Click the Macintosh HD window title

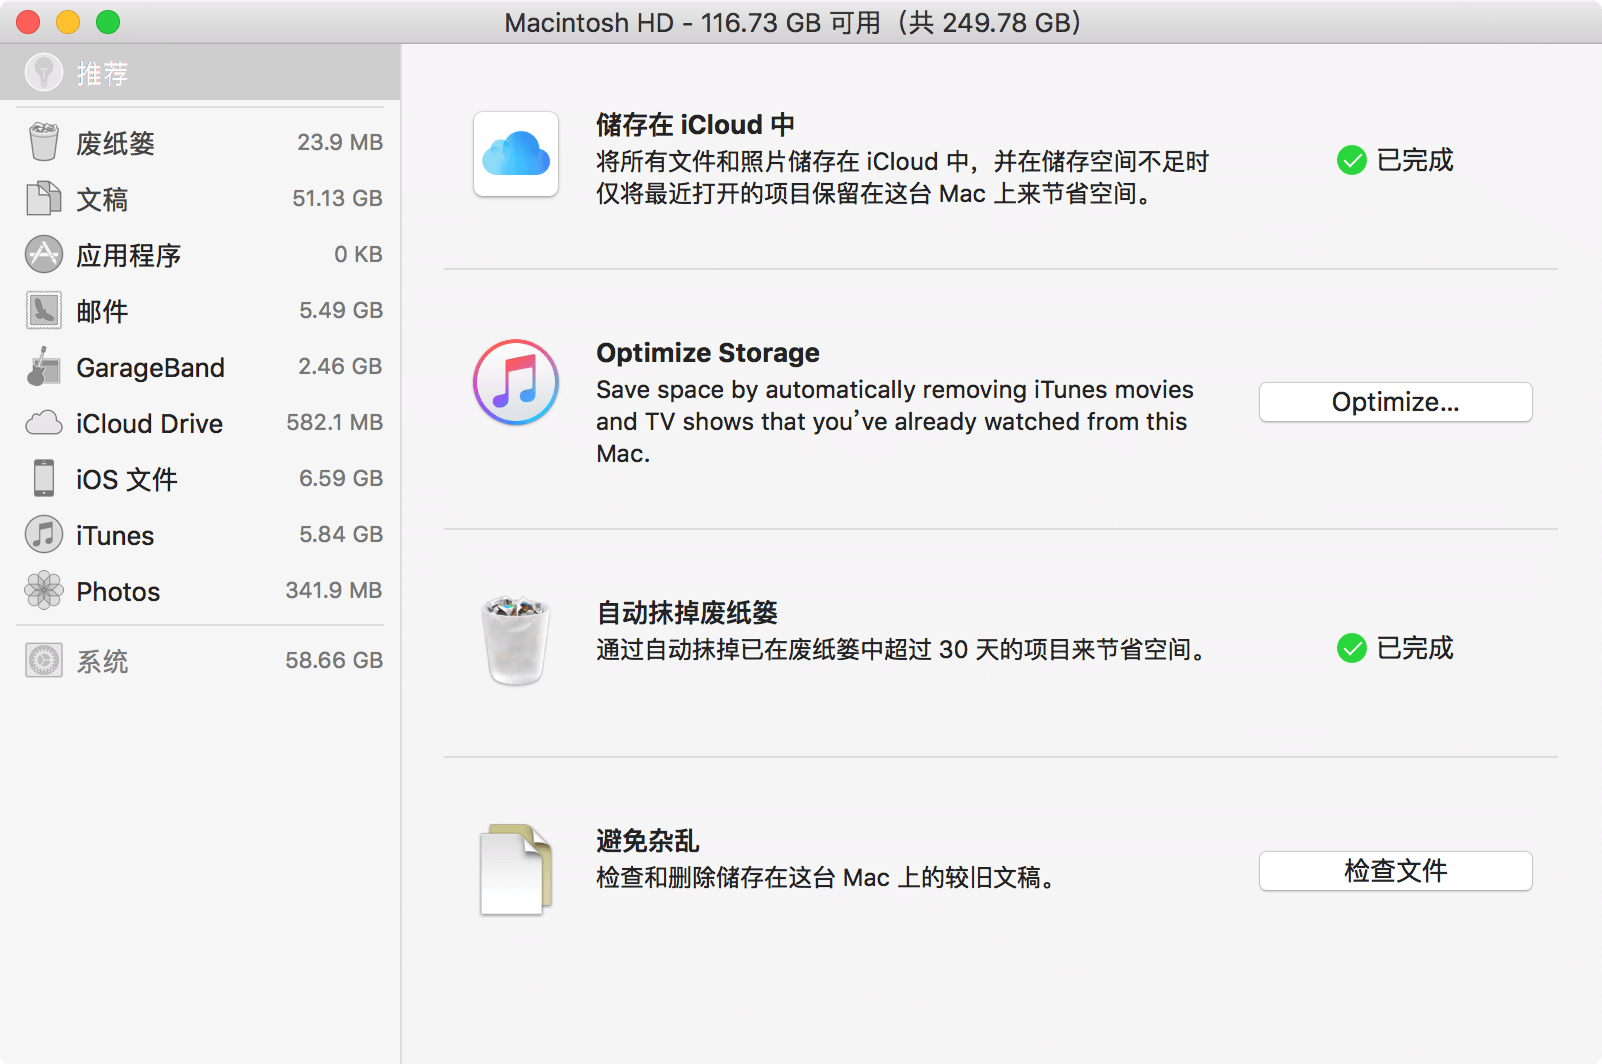point(793,22)
